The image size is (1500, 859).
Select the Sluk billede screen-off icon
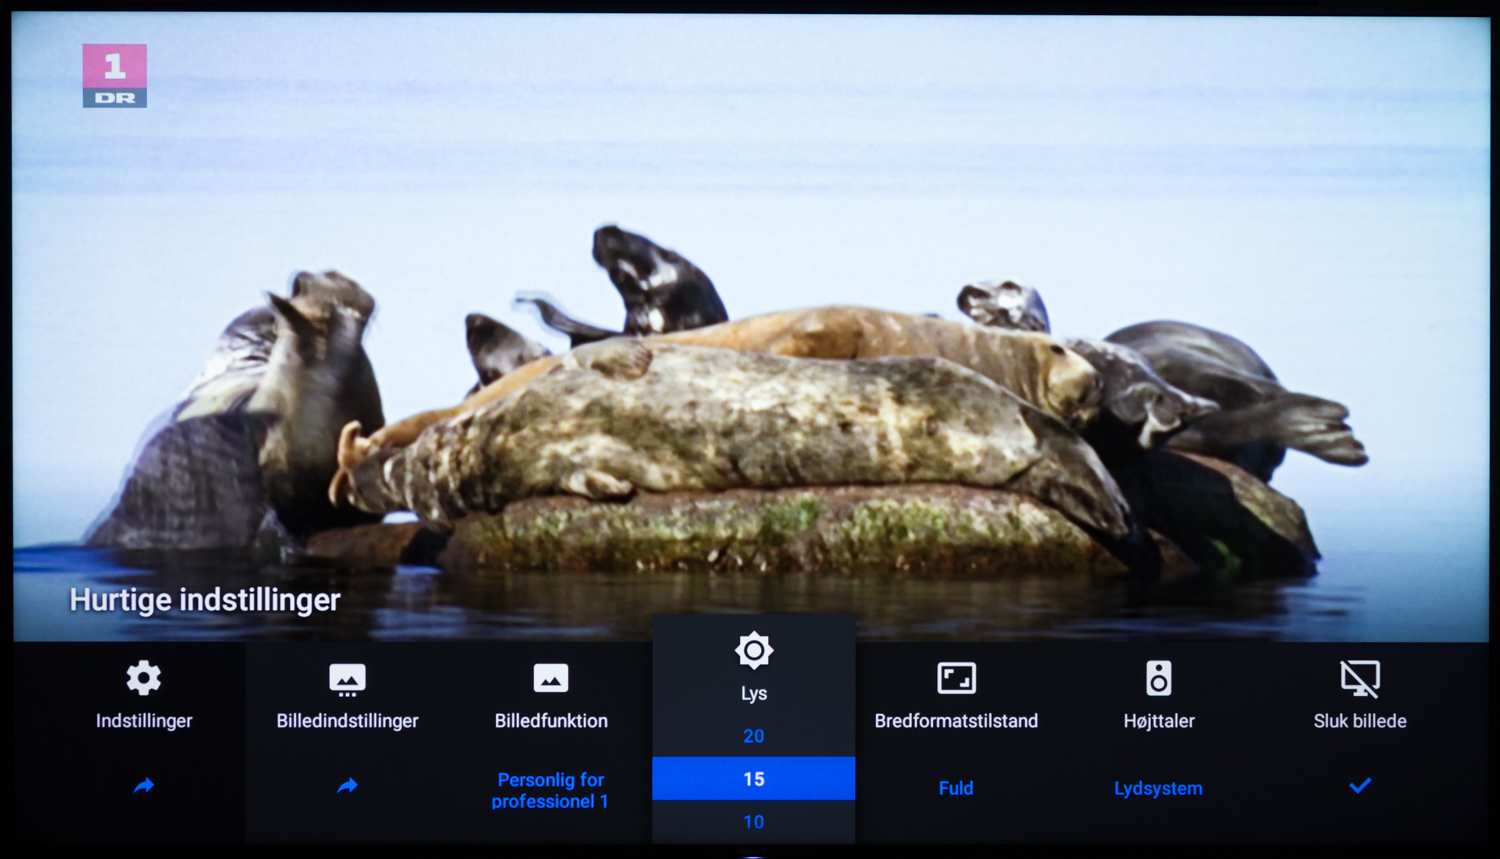click(x=1360, y=679)
